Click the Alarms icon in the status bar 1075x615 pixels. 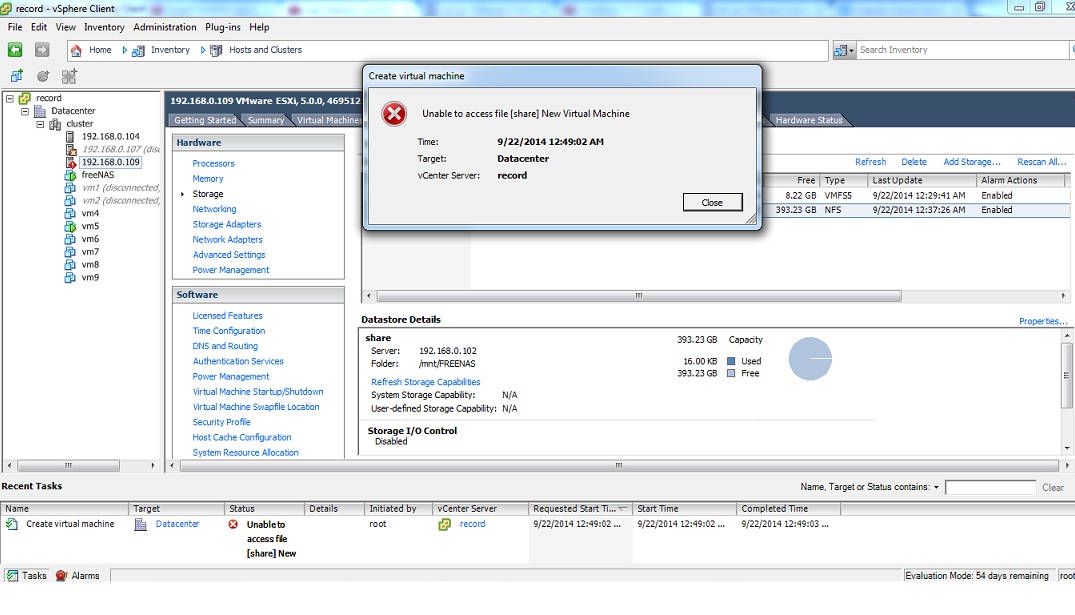pos(62,576)
